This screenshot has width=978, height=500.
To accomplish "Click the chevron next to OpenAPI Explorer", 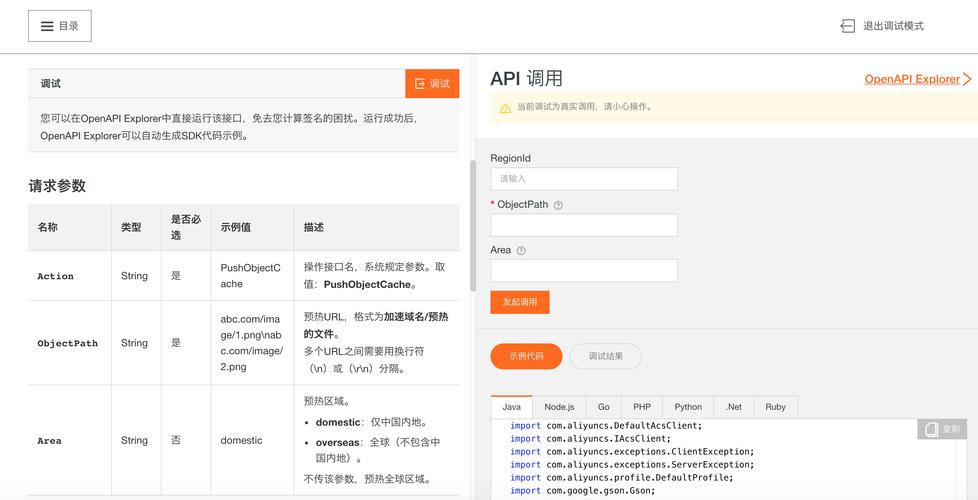I will pyautogui.click(x=967, y=79).
